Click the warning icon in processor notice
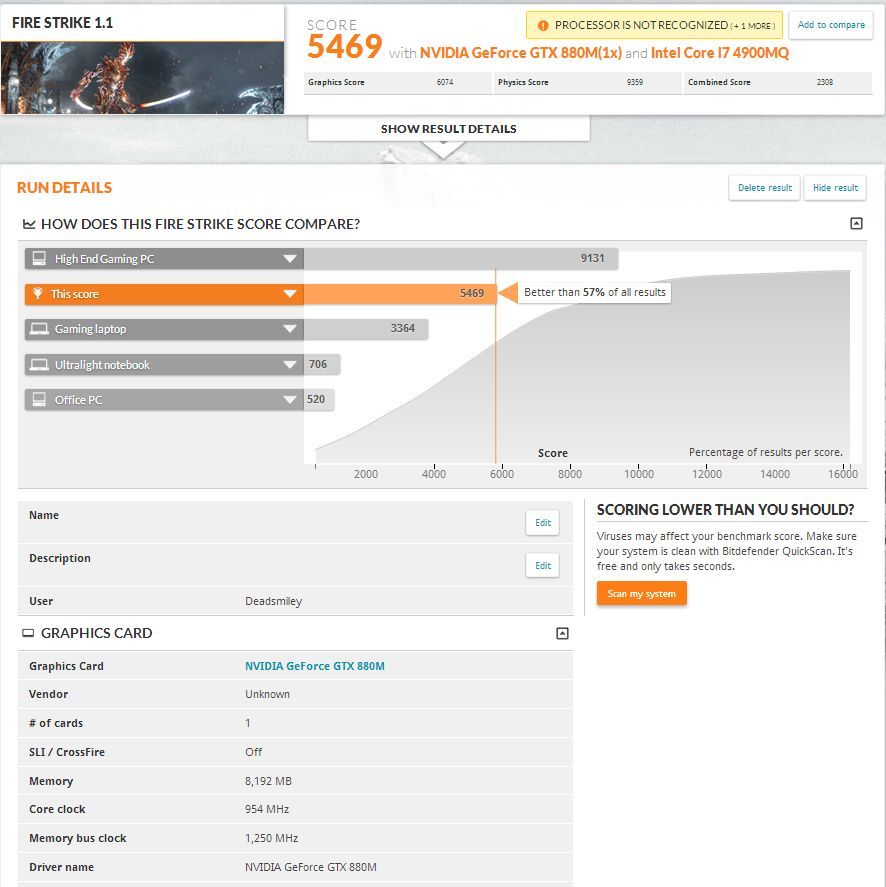 [543, 25]
